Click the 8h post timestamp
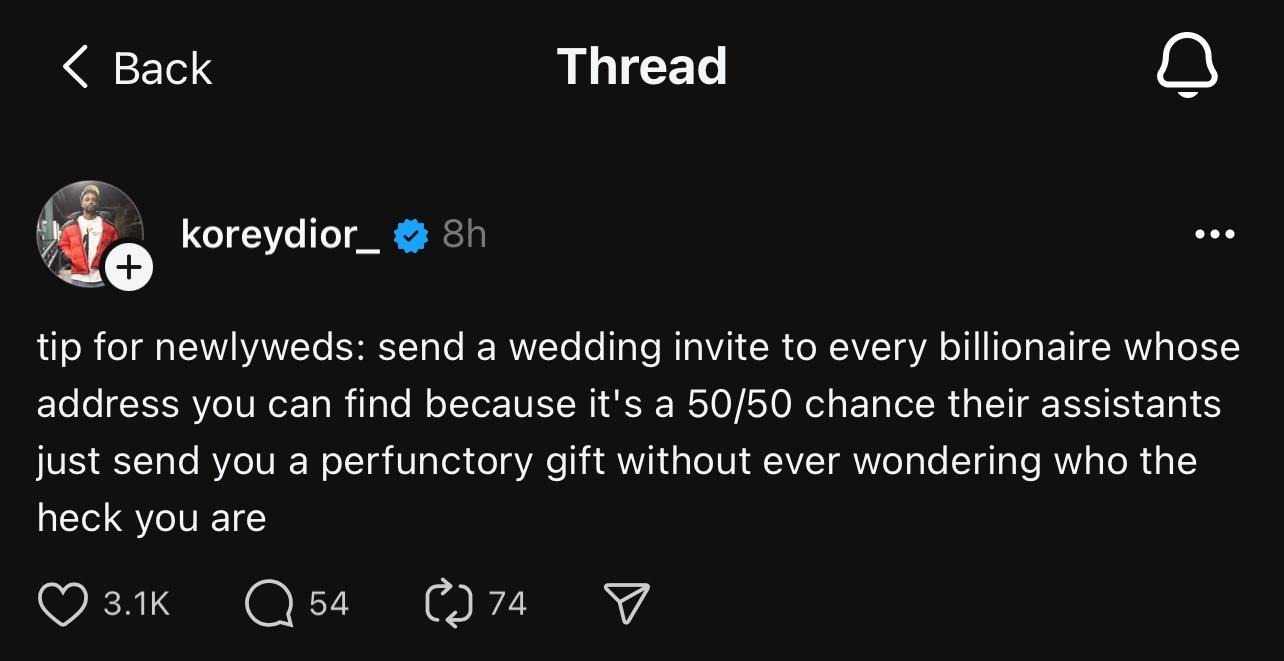The width and height of the screenshot is (1284, 661). (x=464, y=234)
